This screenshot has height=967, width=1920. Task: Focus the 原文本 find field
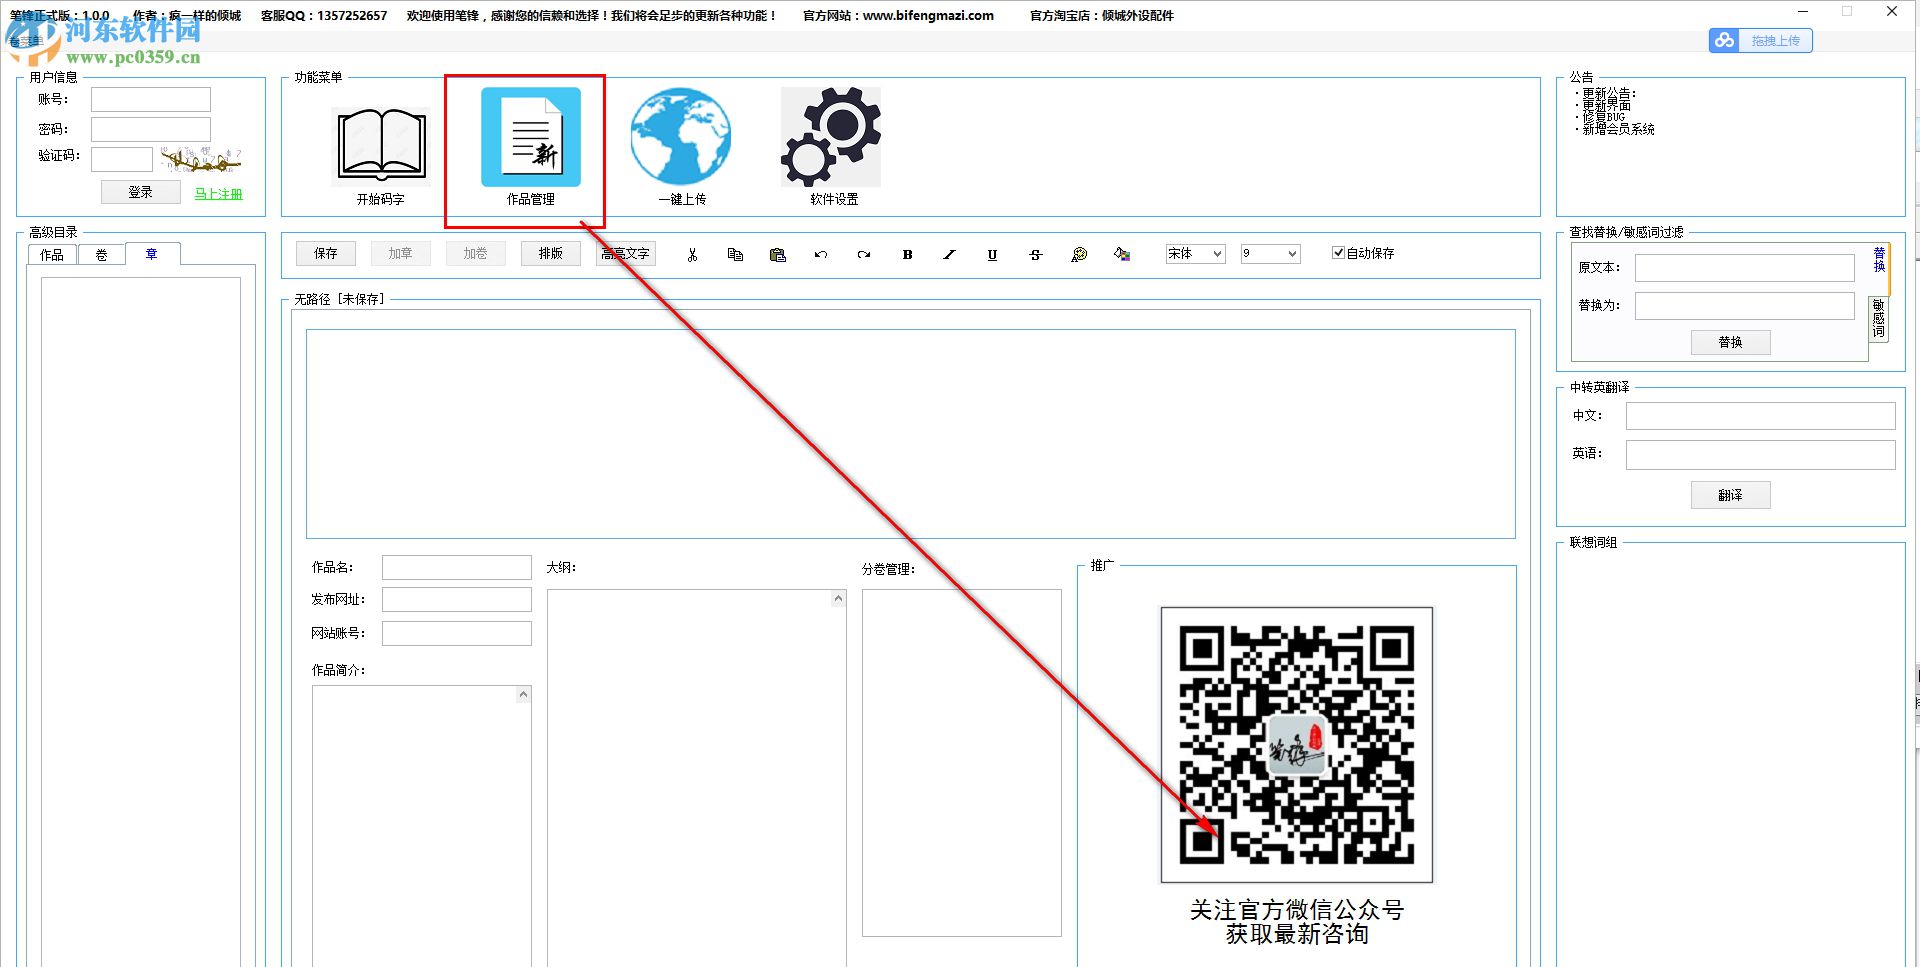[1745, 268]
